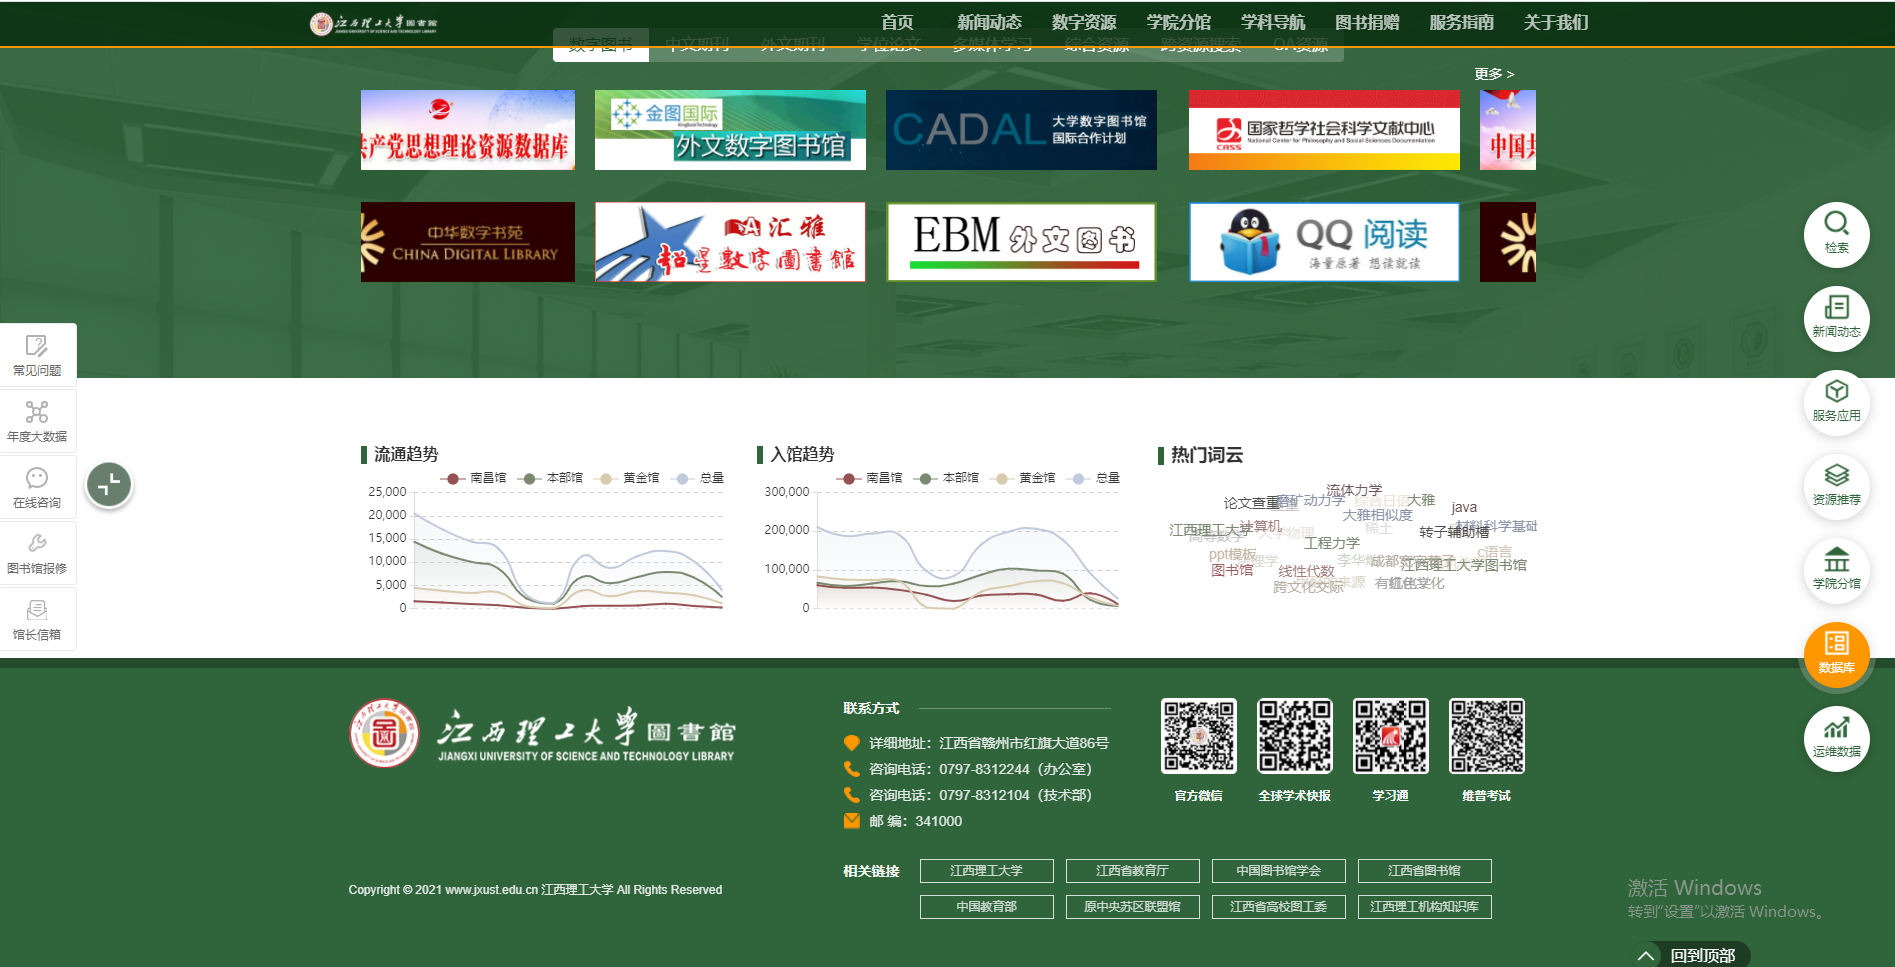Open 常见问题 in the left sidebar

37,356
